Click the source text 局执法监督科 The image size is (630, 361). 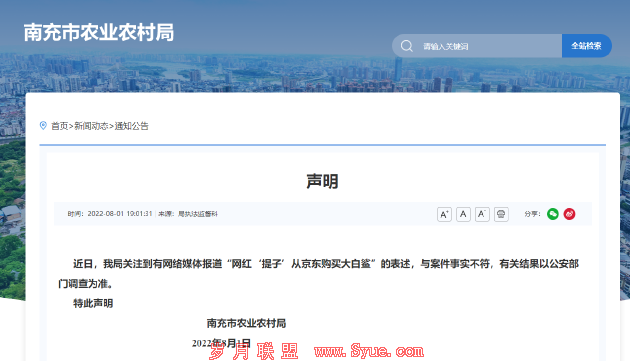[x=198, y=214]
